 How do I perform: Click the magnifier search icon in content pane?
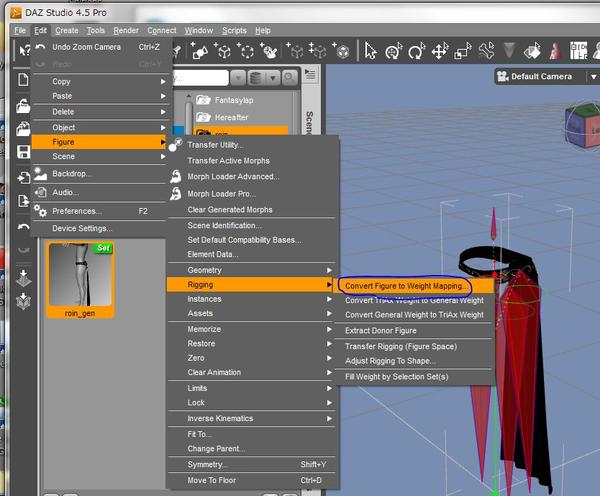pos(290,78)
